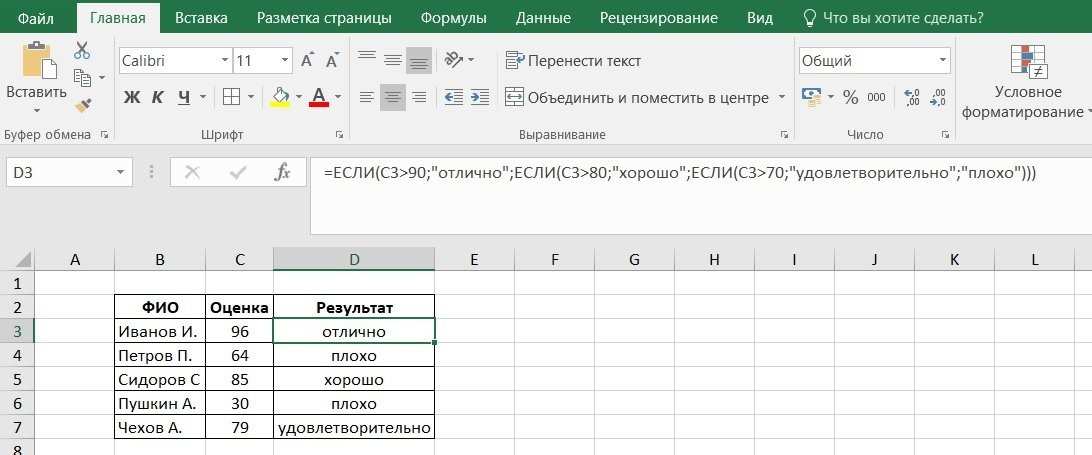Switch to Разметка страницы tab
Screen dimensions: 1092x455
click(x=324, y=18)
